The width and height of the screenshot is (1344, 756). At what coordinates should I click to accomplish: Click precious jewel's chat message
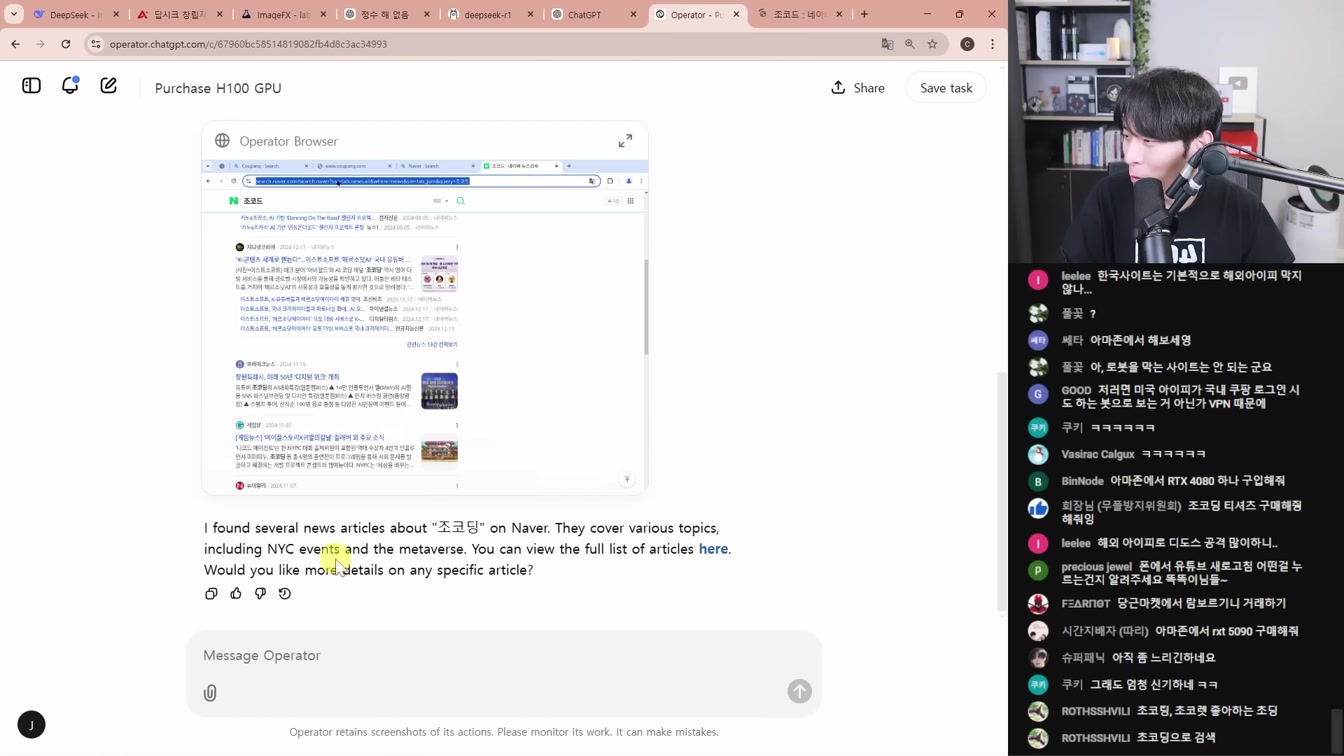click(1181, 573)
